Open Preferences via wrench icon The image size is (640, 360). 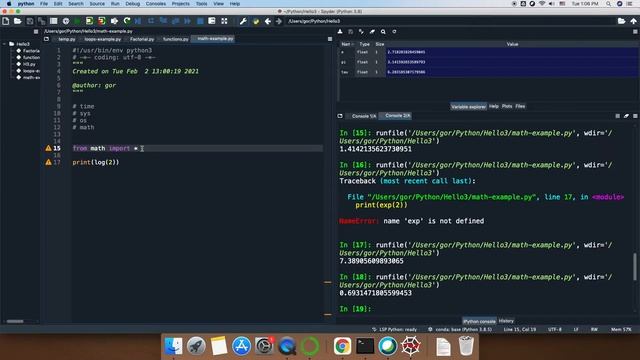pyautogui.click(x=243, y=21)
